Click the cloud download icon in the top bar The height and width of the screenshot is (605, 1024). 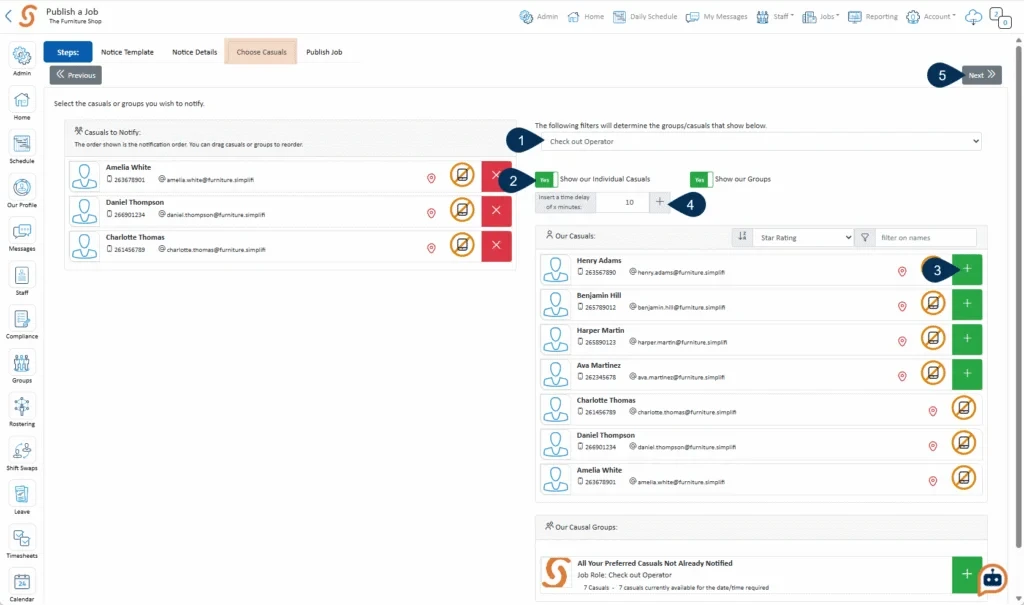pyautogui.click(x=973, y=17)
